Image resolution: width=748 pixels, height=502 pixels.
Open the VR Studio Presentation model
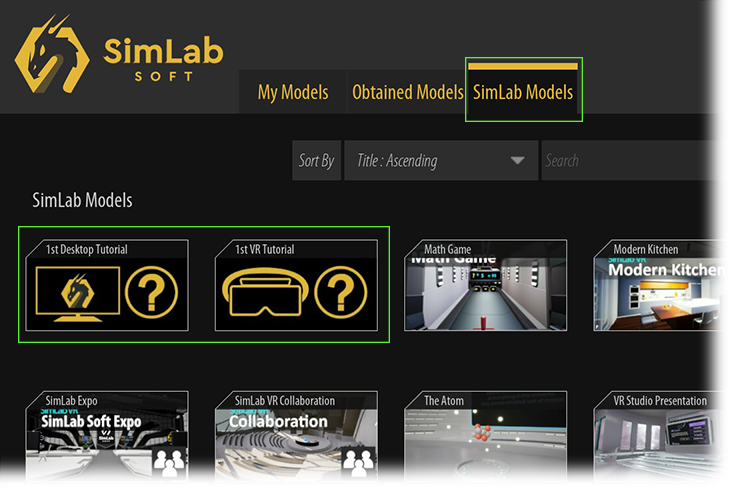[658, 435]
